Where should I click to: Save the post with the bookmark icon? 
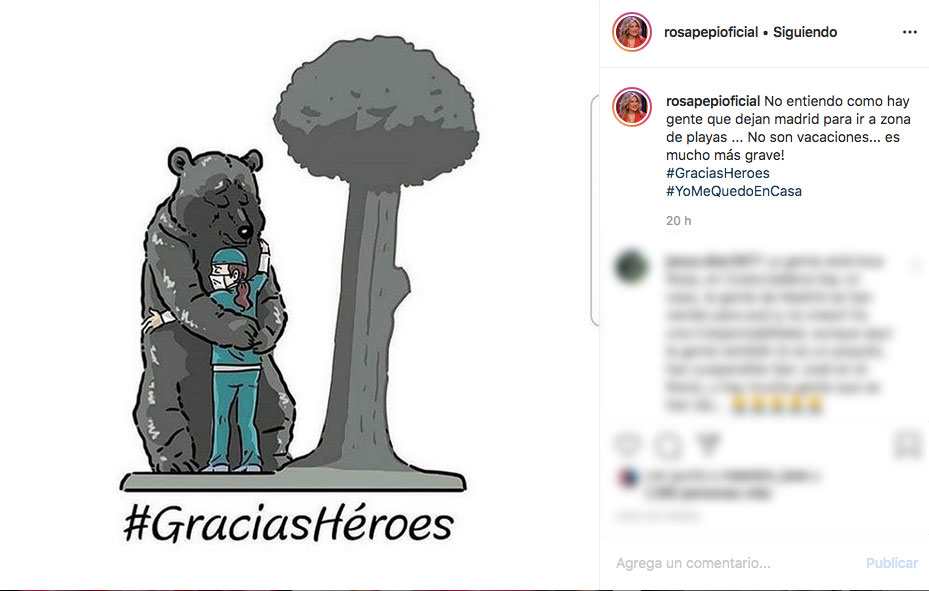click(907, 444)
